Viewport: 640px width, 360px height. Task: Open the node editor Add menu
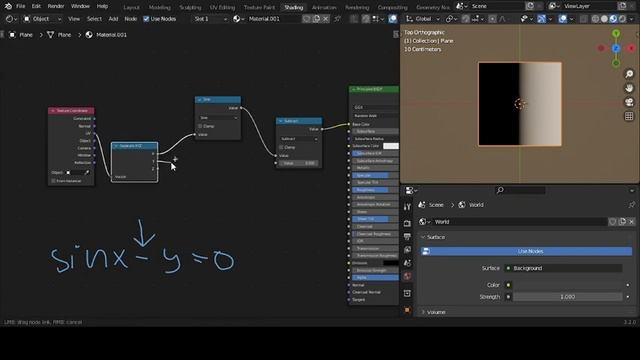[x=113, y=19]
